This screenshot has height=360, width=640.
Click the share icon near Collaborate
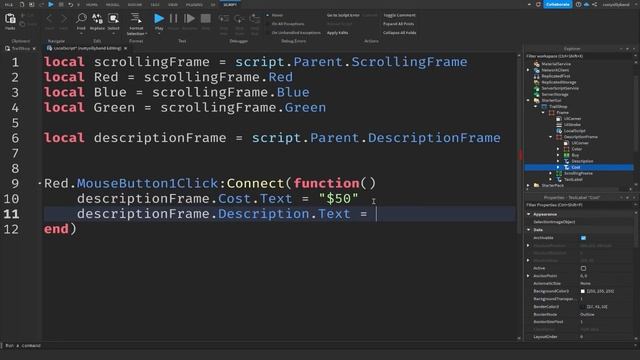[595, 4]
